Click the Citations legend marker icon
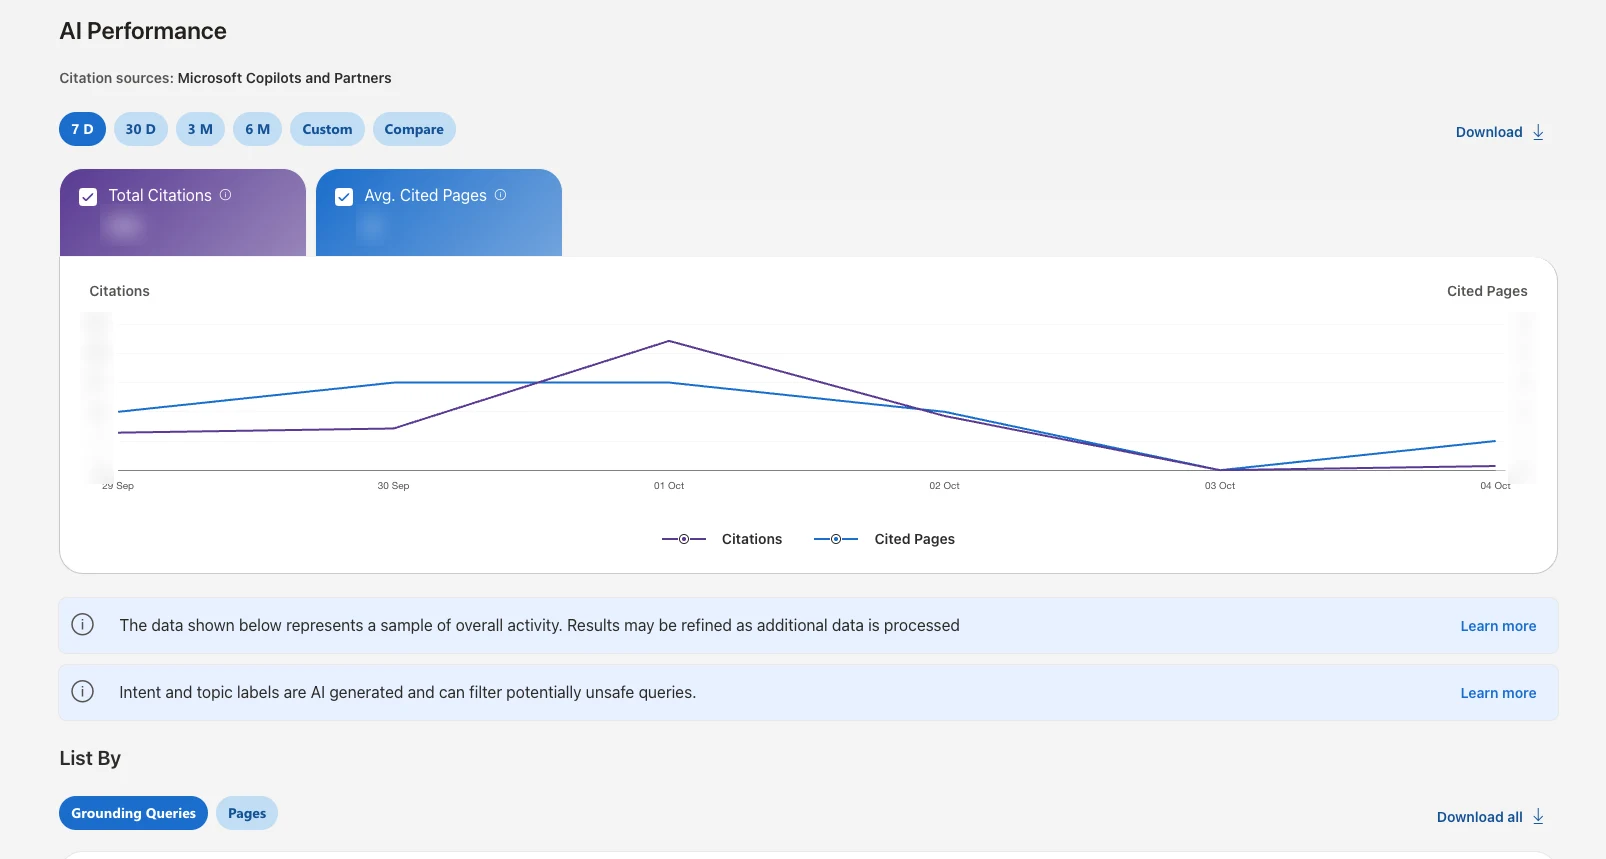The height and width of the screenshot is (859, 1606). pyautogui.click(x=684, y=539)
